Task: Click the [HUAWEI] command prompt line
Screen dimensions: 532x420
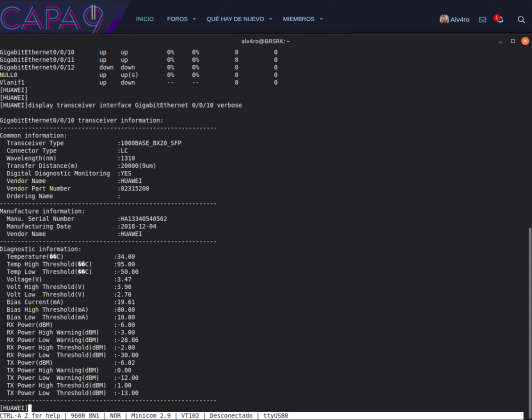Action: click(14, 408)
